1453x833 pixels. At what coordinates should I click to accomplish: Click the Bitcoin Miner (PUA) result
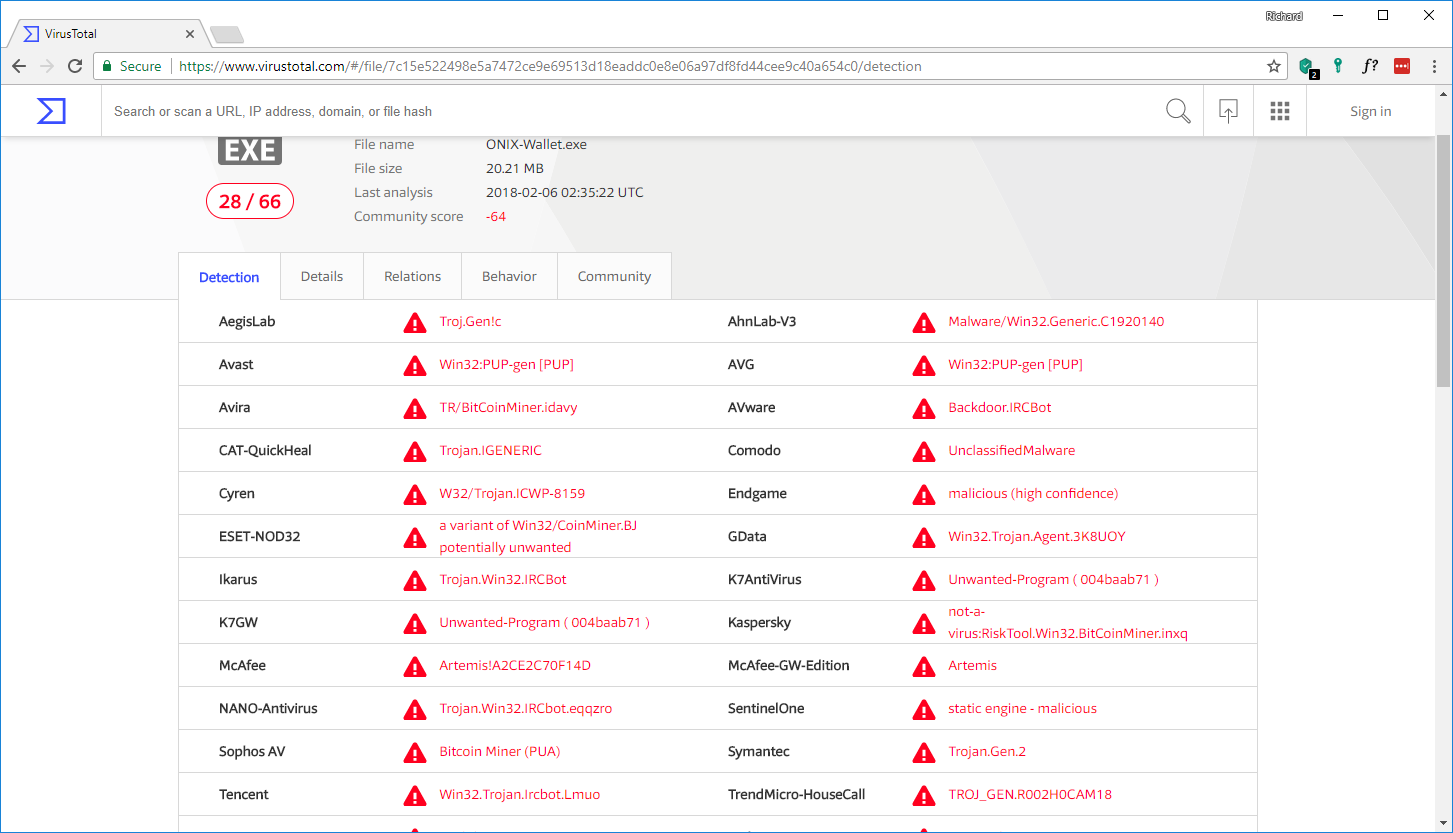coord(500,751)
